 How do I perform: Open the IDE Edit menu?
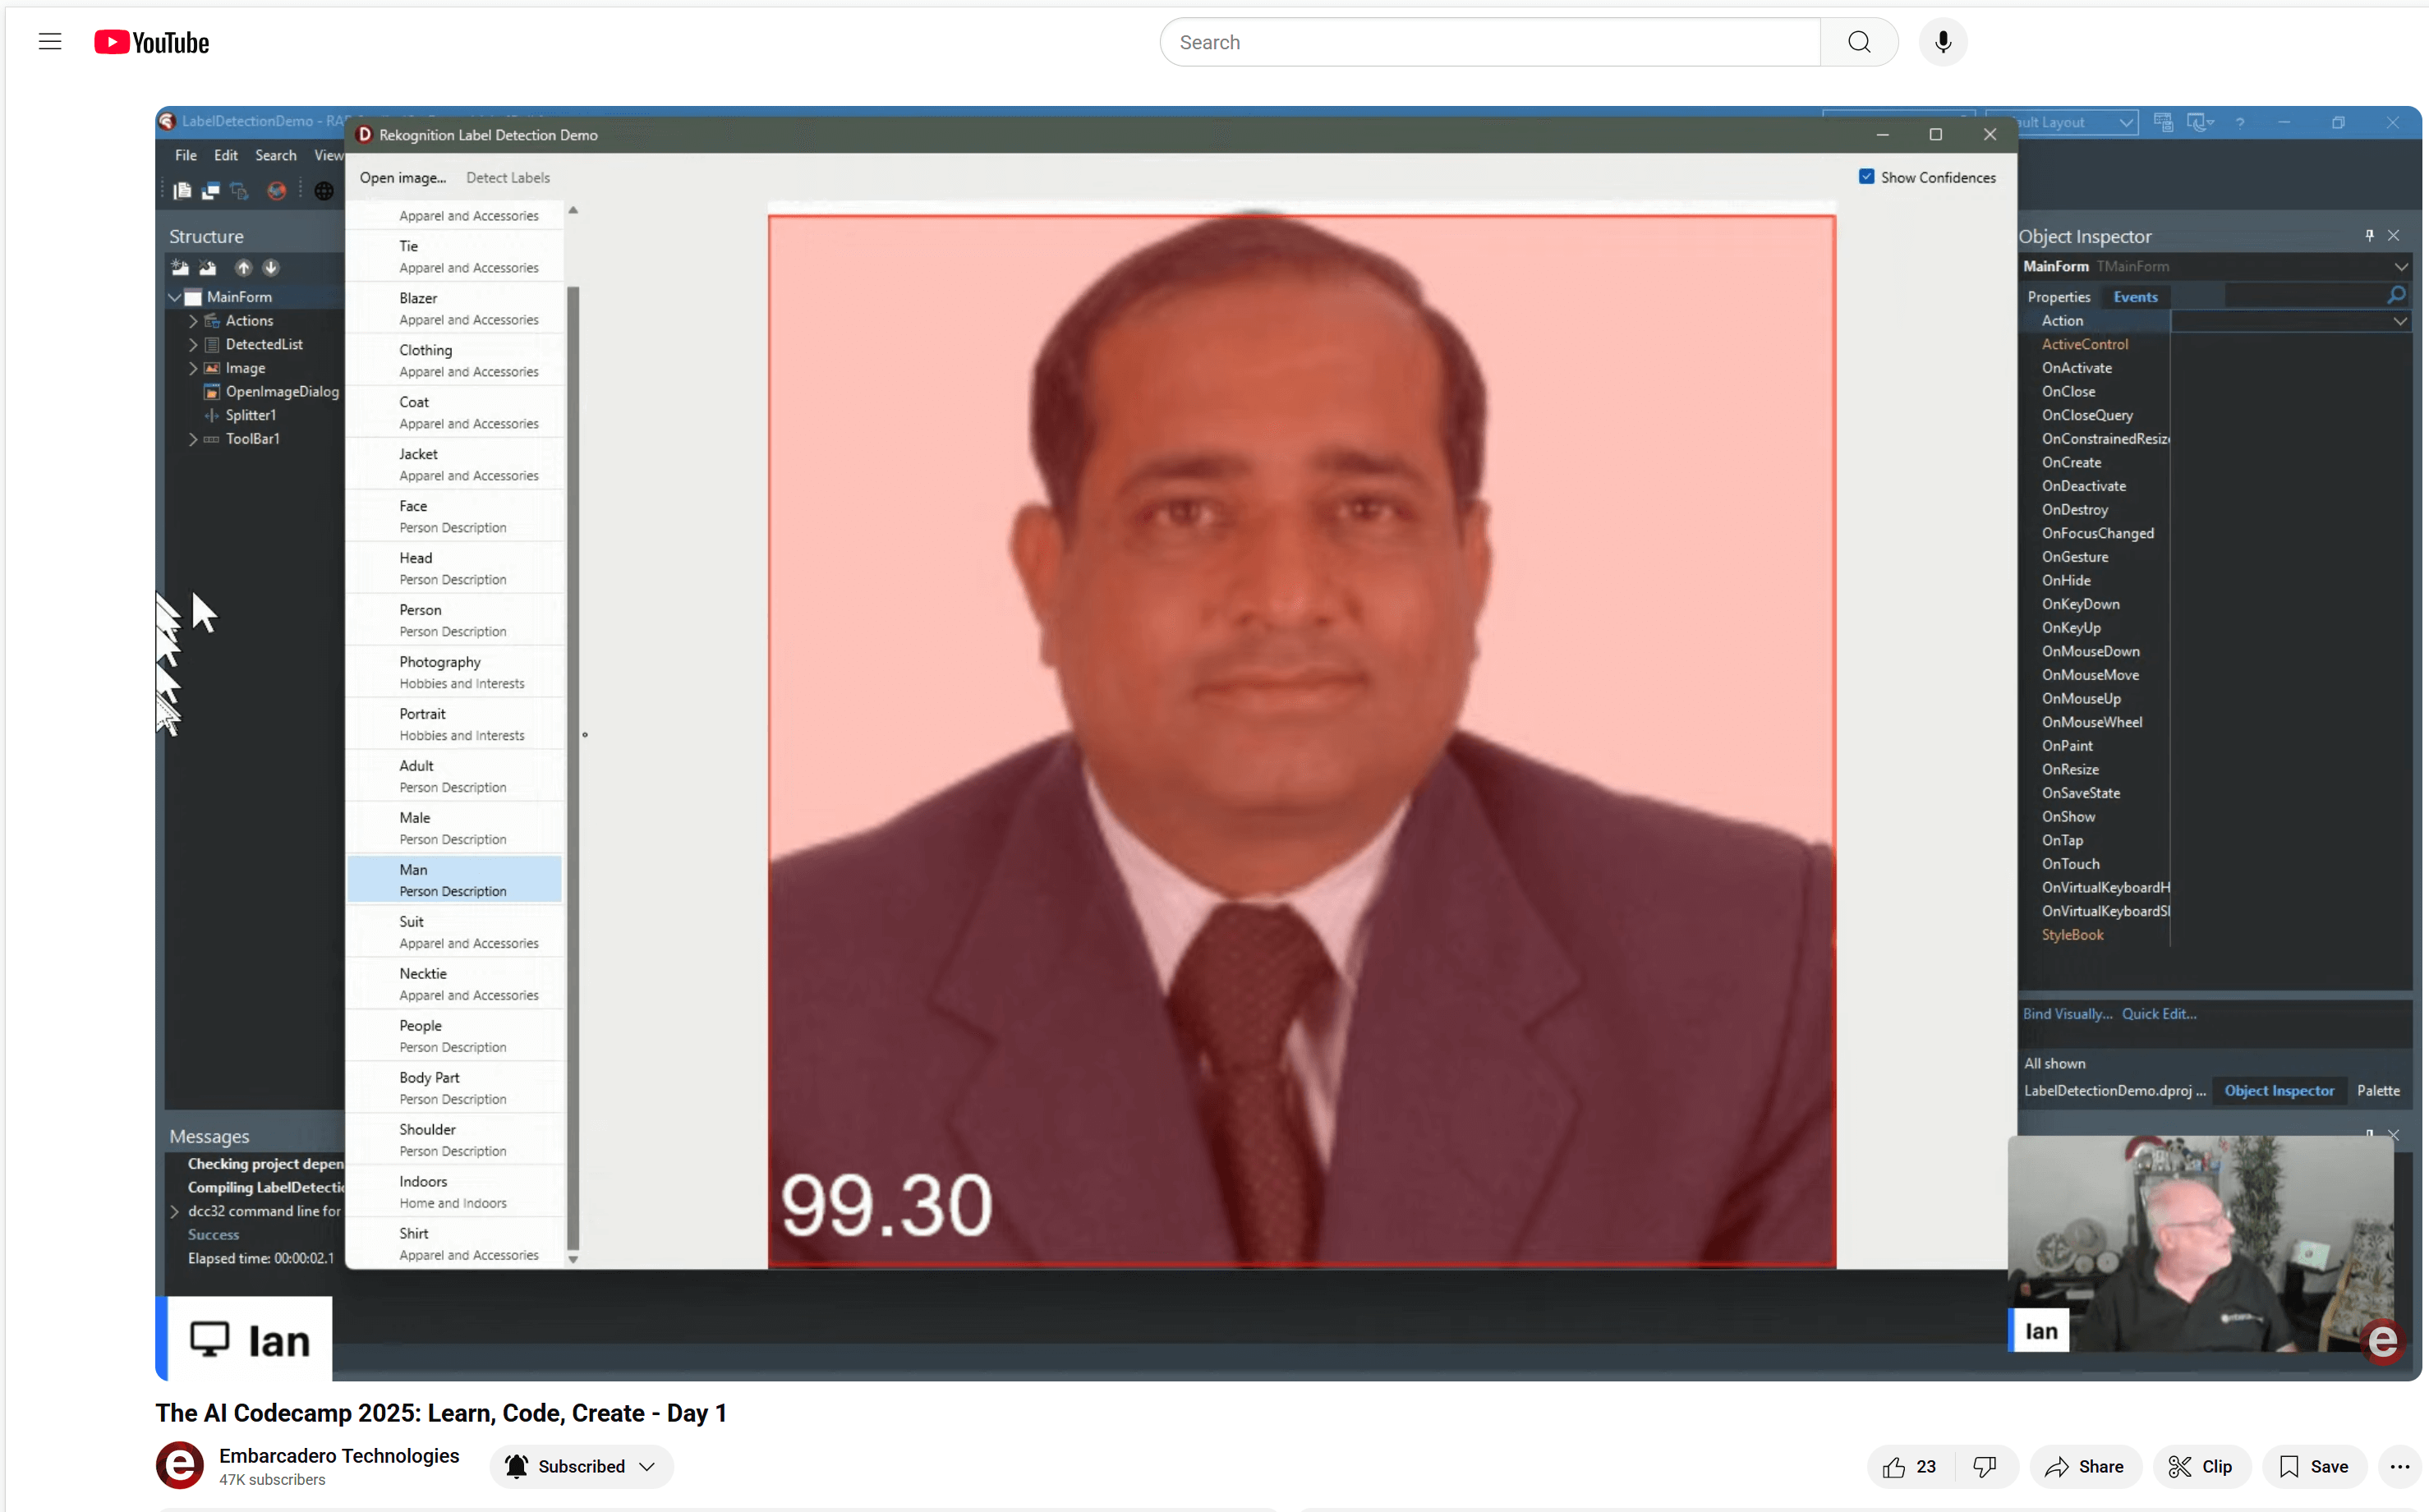click(226, 155)
